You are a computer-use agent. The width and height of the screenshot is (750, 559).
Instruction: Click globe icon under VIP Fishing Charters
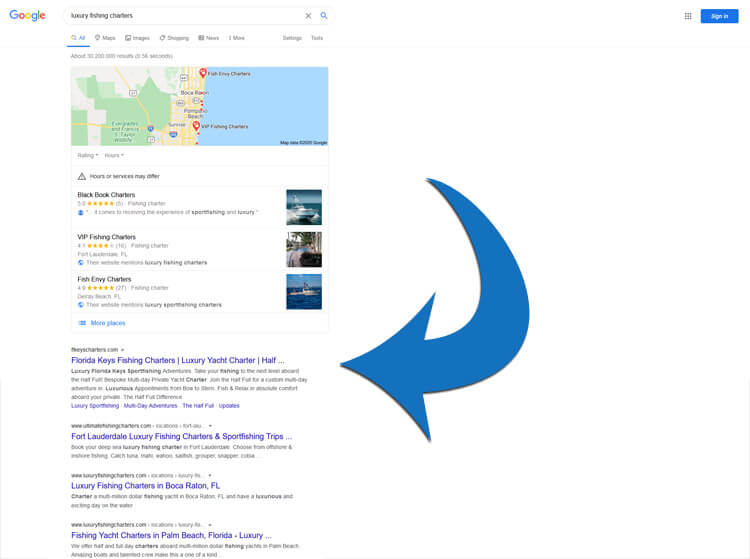click(80, 263)
